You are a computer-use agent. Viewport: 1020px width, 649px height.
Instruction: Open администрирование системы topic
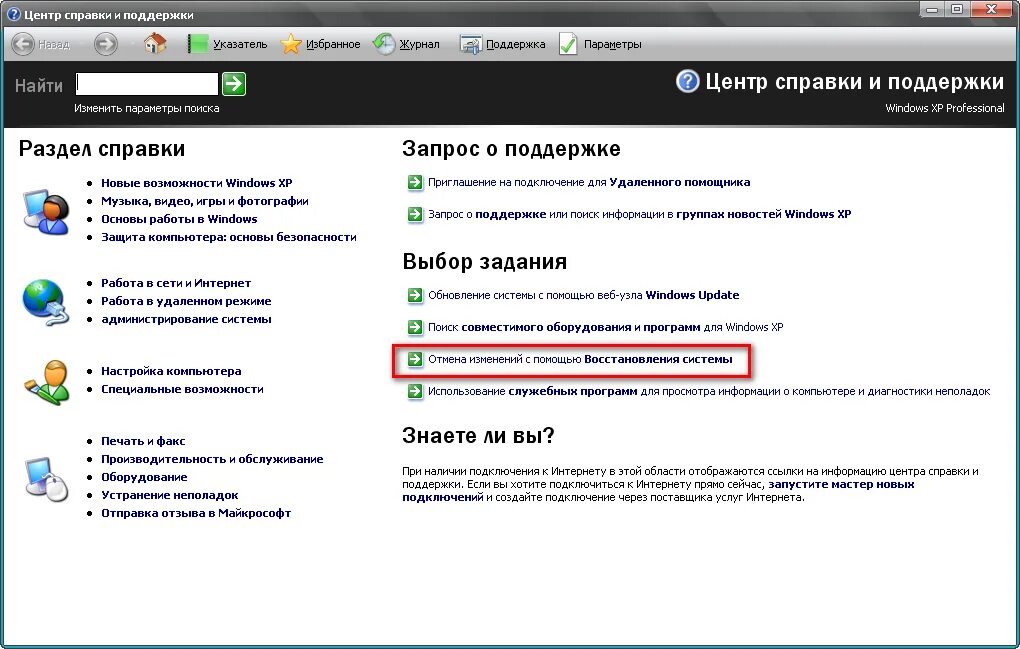(186, 319)
